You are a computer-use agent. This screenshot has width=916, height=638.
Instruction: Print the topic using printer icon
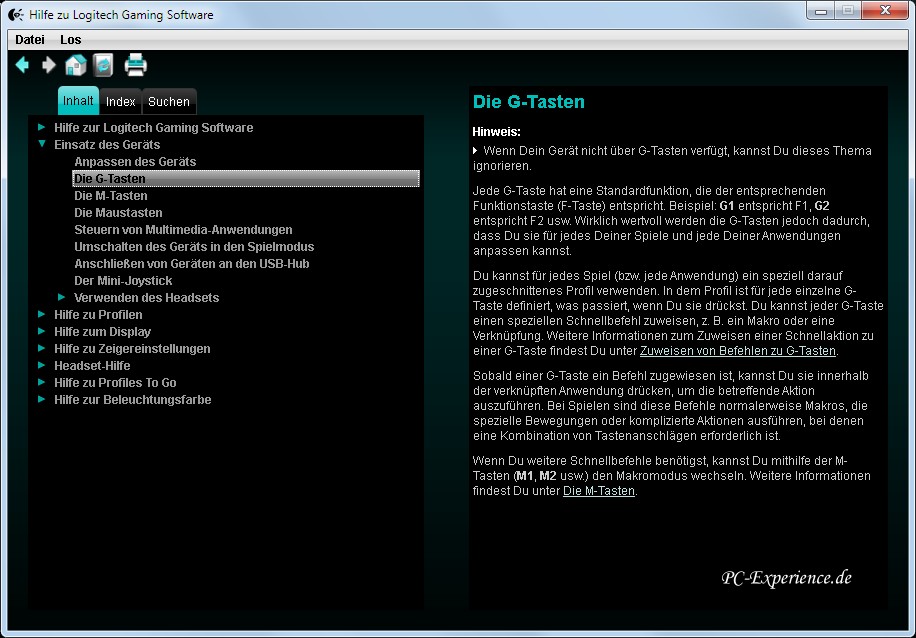tap(136, 66)
